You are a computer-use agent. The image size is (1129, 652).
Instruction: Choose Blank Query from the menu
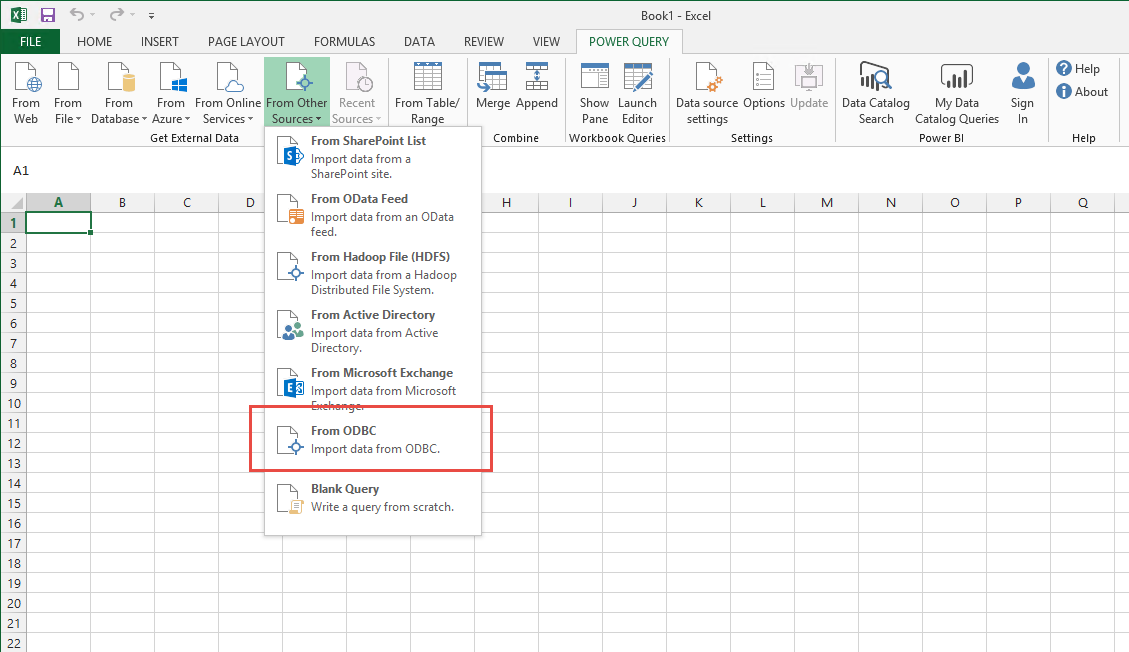[372, 498]
